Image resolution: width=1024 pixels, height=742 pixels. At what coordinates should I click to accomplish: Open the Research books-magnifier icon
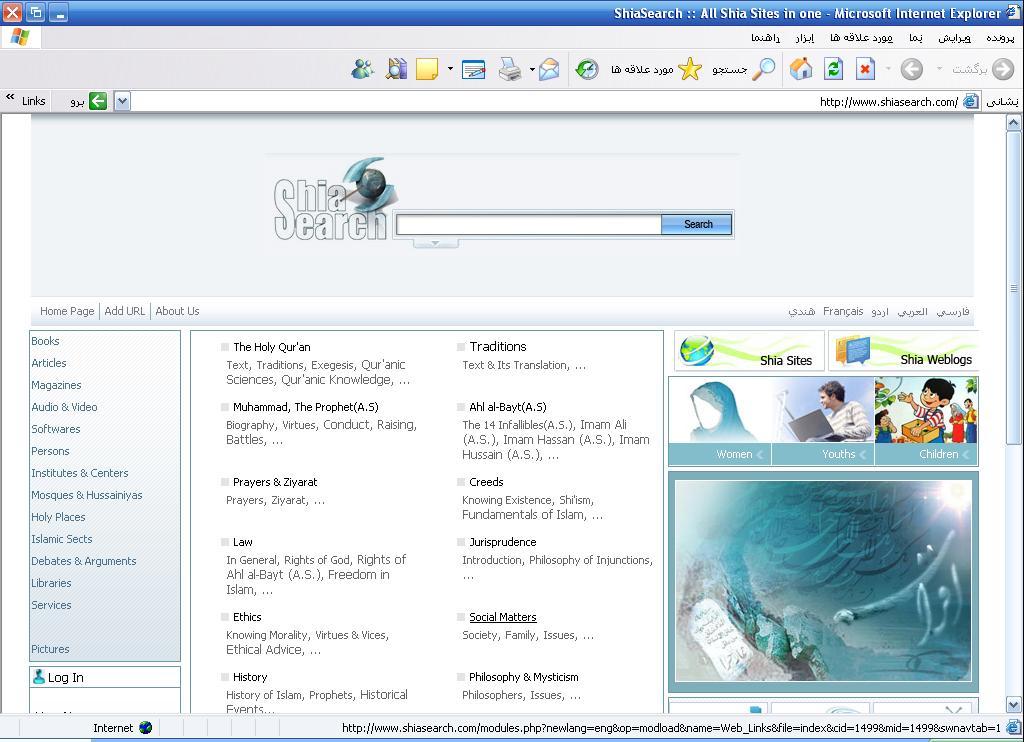(396, 69)
